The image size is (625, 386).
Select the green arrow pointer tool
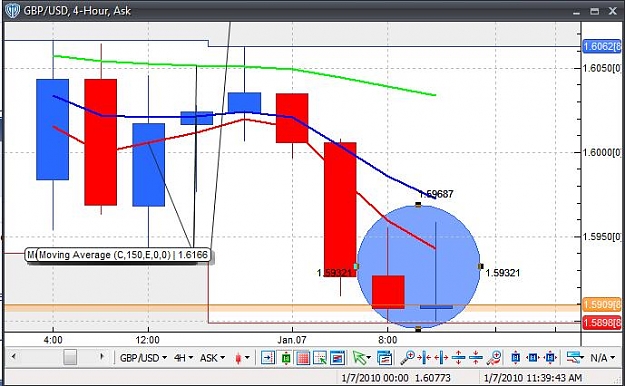click(x=359, y=358)
